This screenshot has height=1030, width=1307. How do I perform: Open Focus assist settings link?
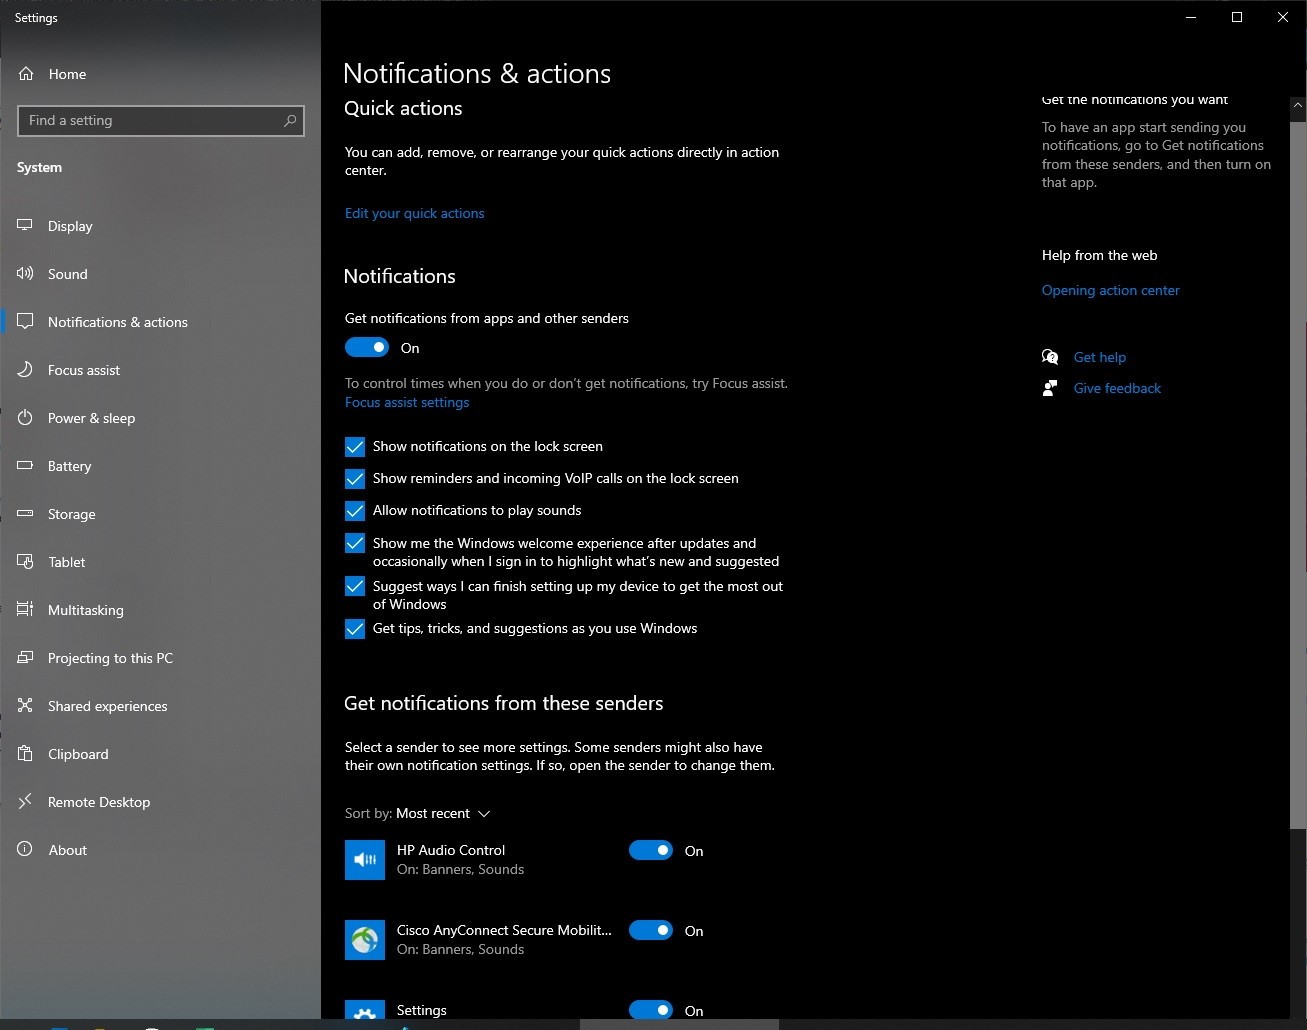407,402
